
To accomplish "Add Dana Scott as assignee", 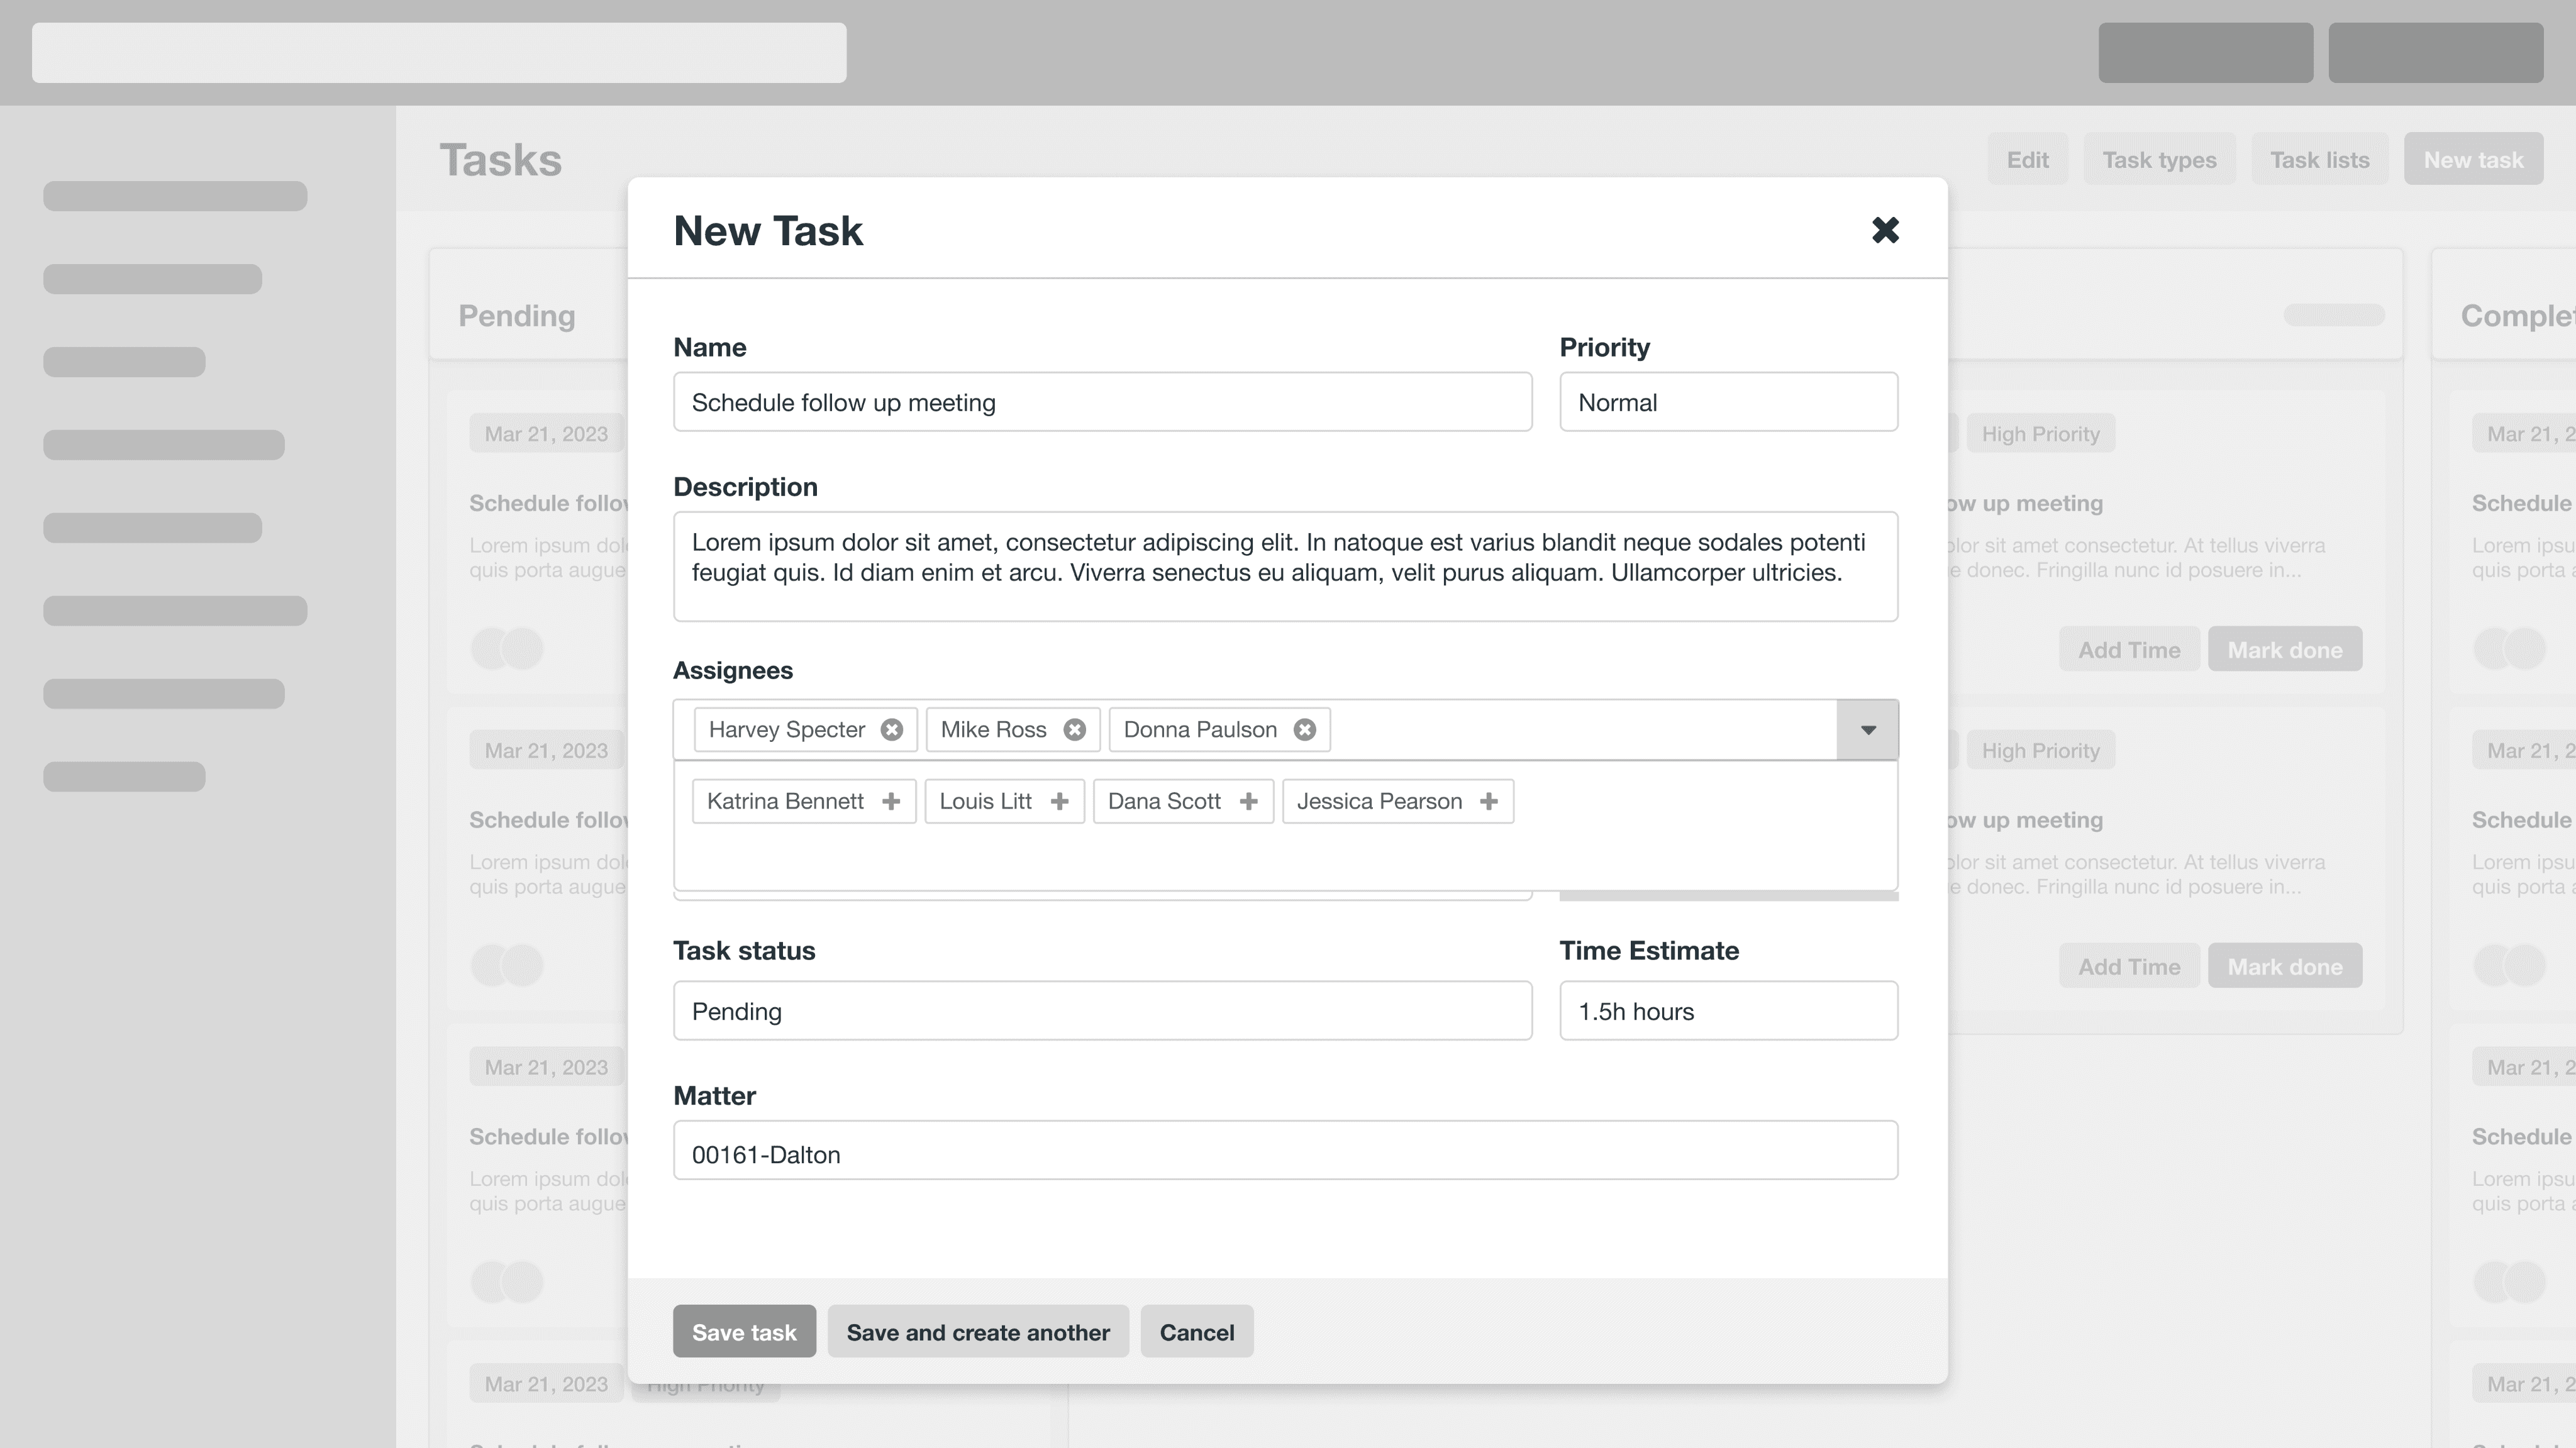I will point(1248,802).
